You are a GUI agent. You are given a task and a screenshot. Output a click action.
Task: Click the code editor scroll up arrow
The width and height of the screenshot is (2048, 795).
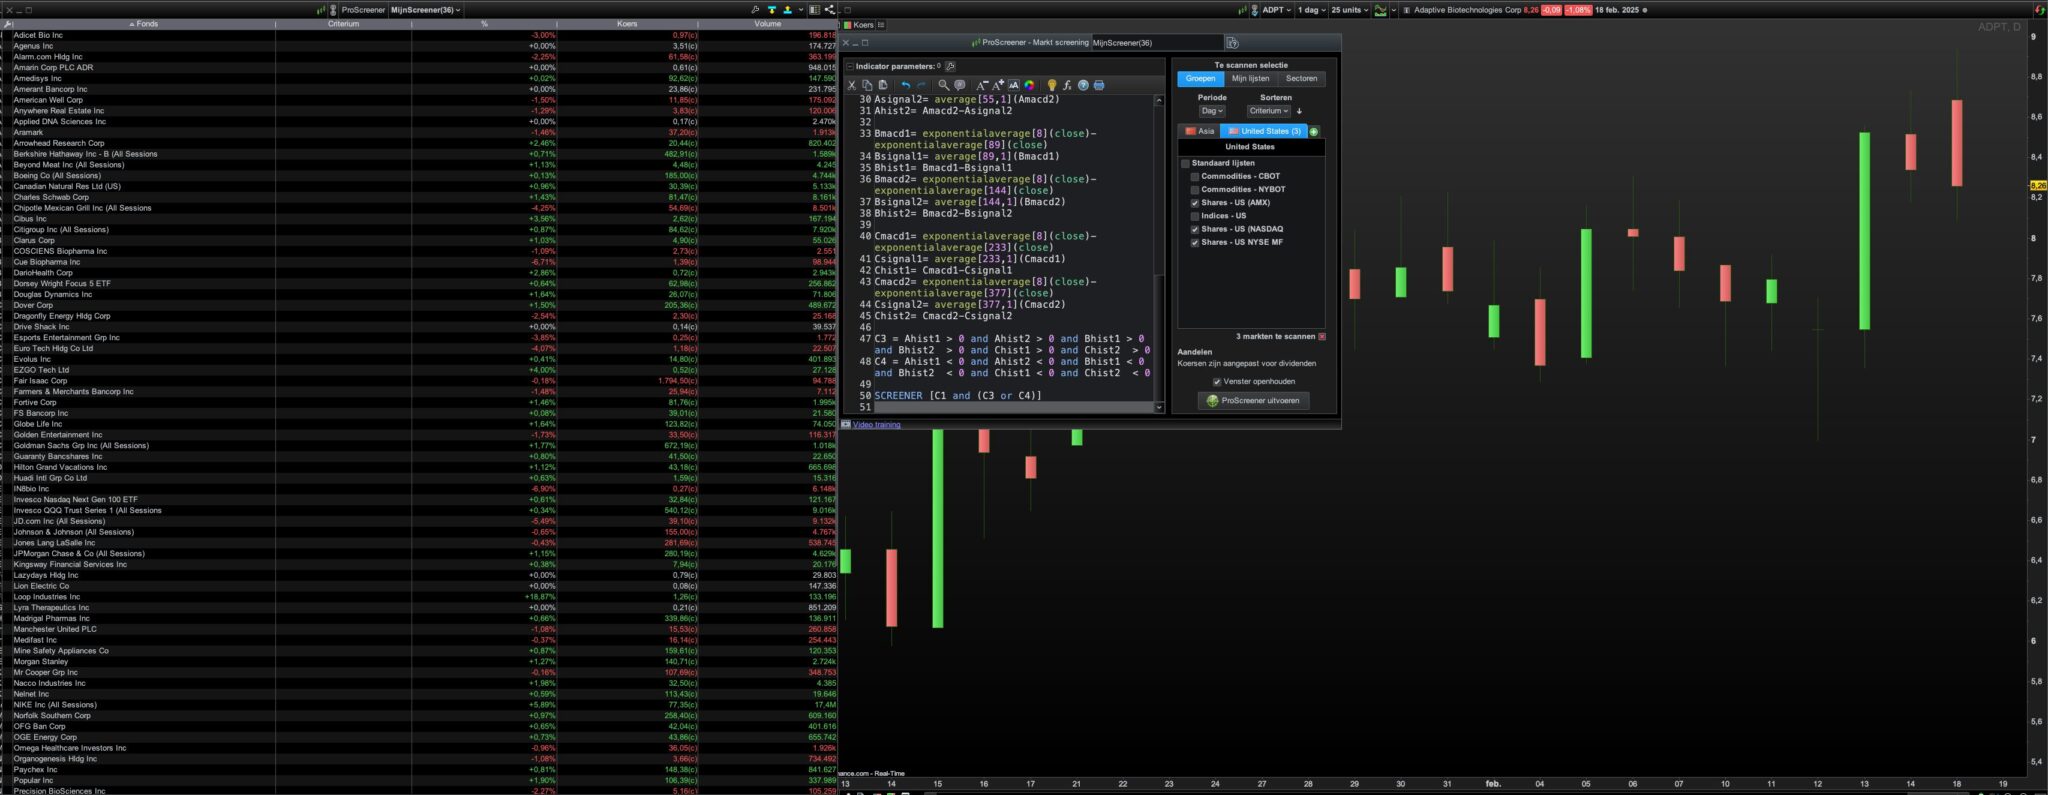coord(1159,100)
